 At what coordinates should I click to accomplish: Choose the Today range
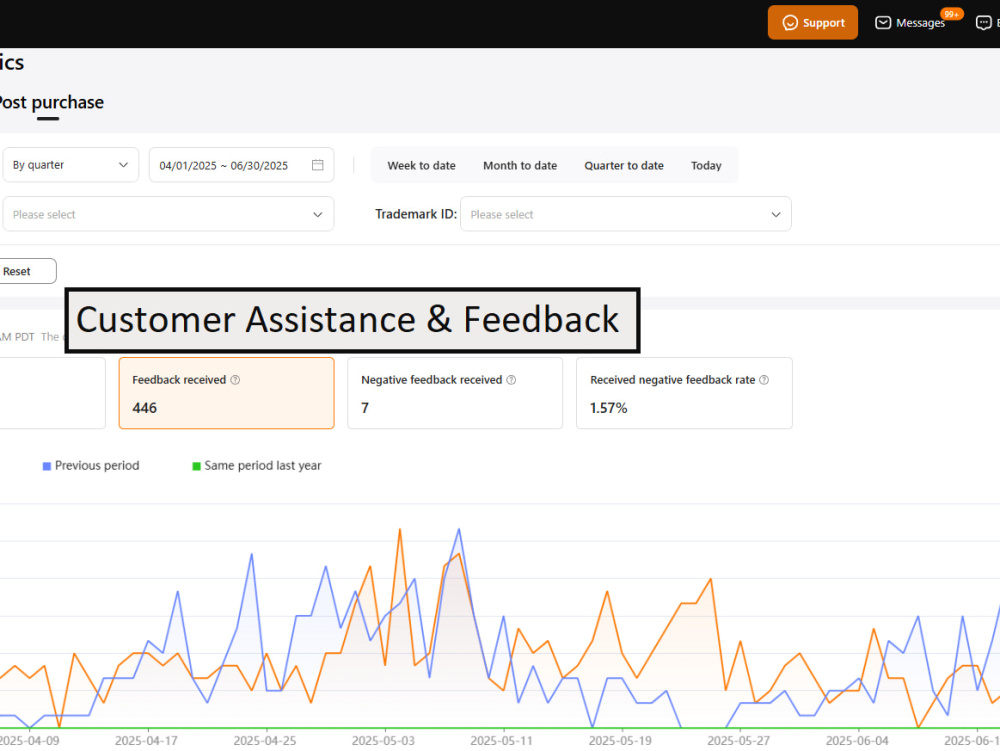706,165
